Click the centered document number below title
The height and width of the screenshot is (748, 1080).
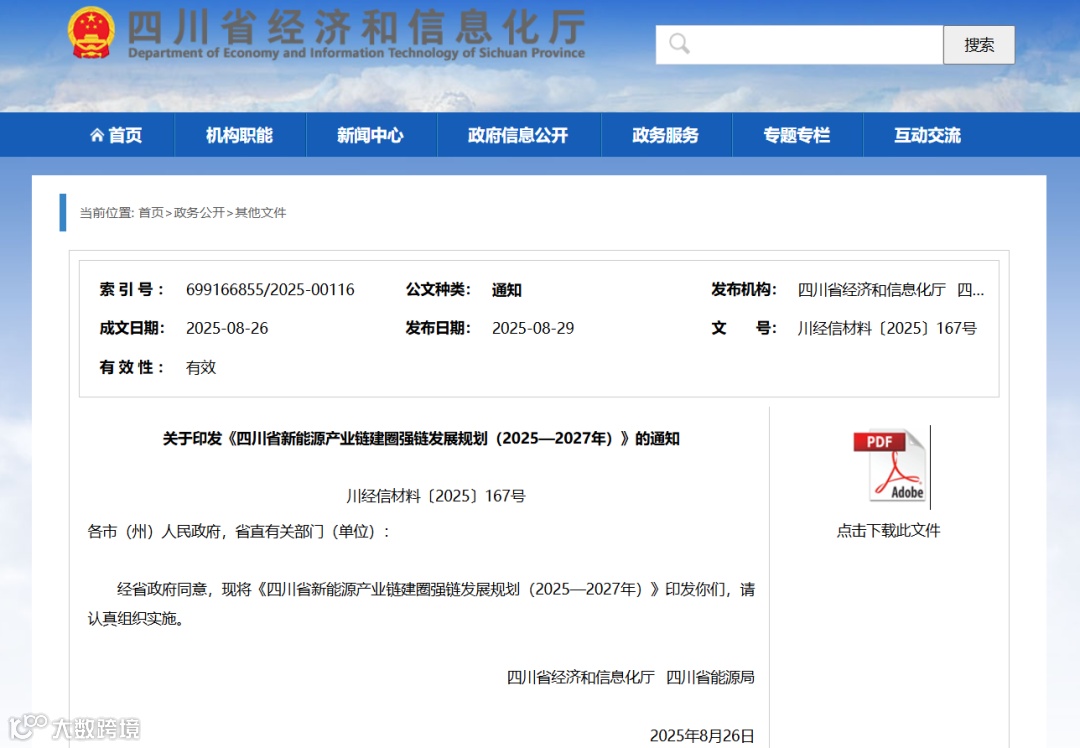[x=436, y=496]
